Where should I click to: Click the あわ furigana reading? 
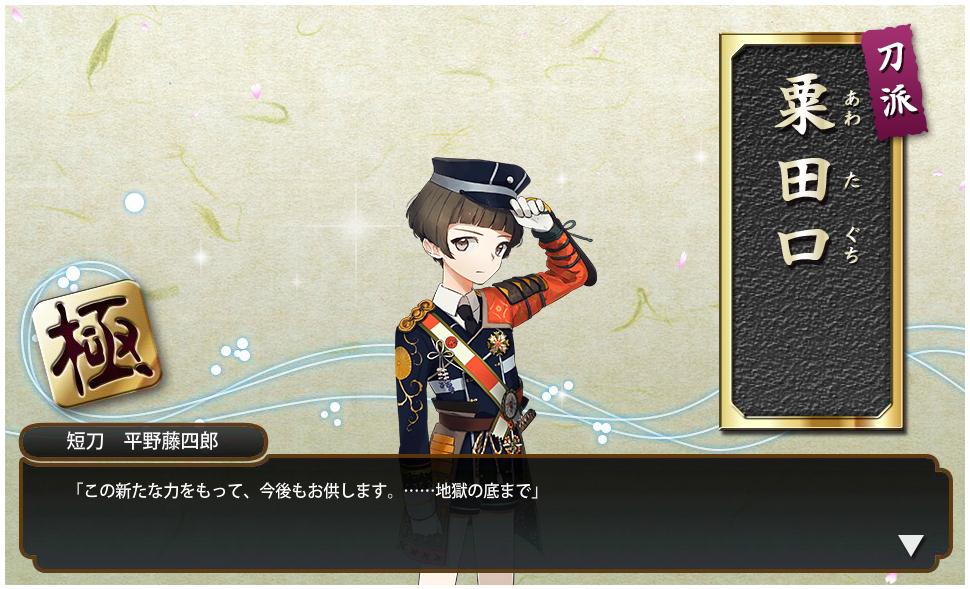(x=852, y=108)
